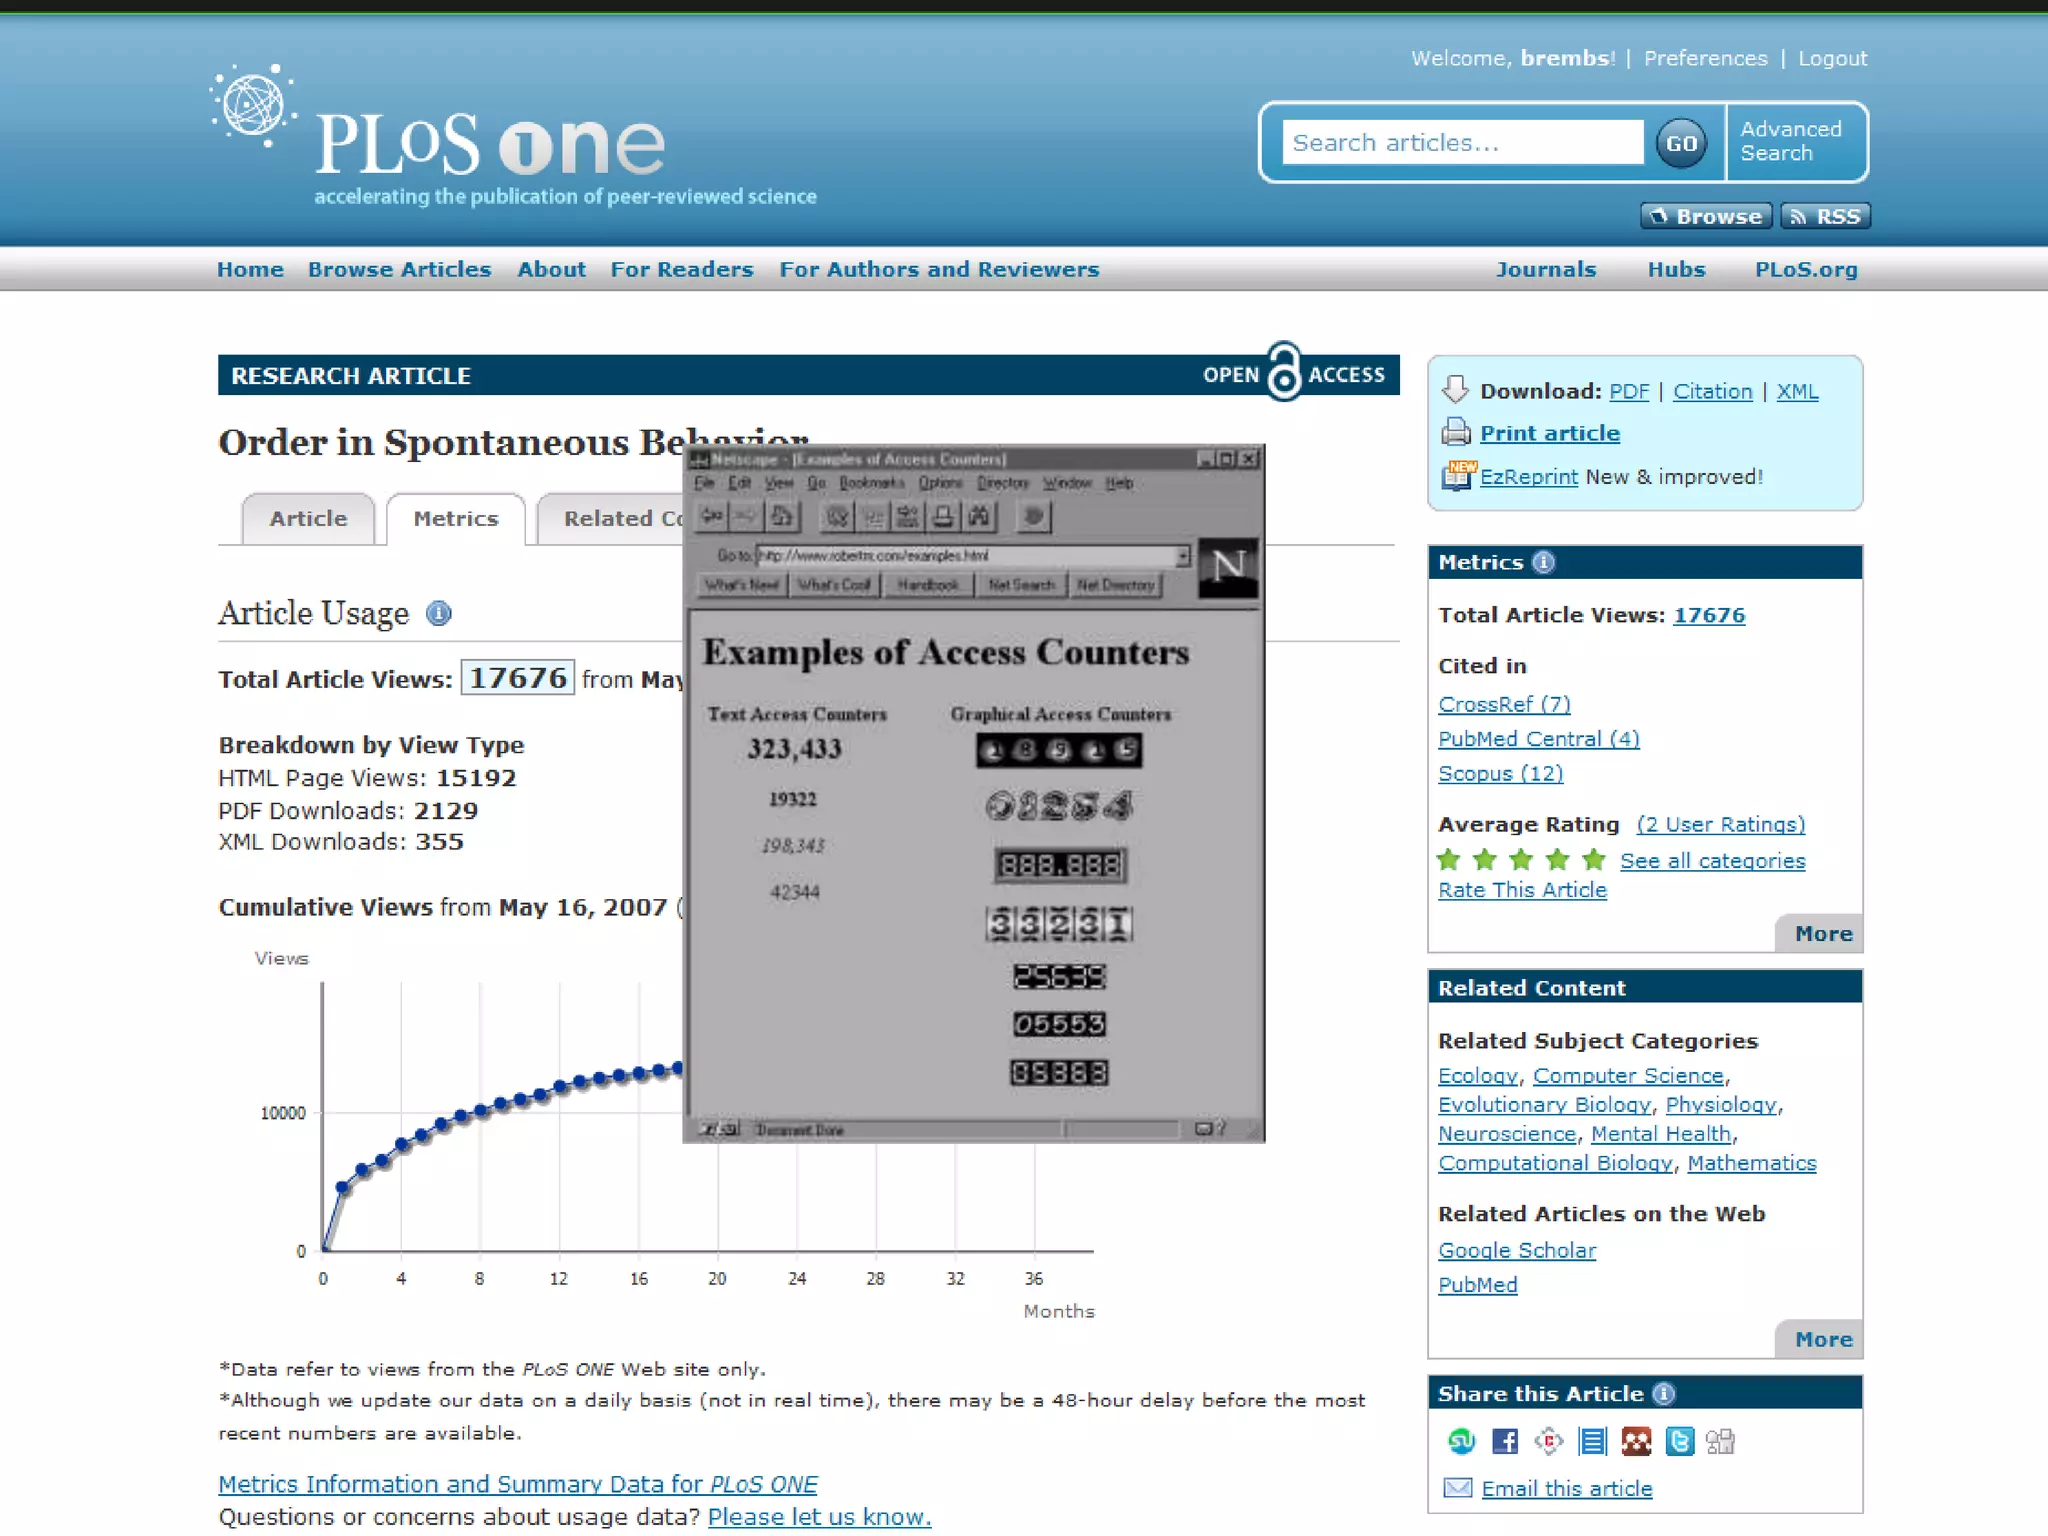The image size is (2048, 1536).
Task: Open Netscape URL address dropdown arrow
Action: coord(1183,555)
